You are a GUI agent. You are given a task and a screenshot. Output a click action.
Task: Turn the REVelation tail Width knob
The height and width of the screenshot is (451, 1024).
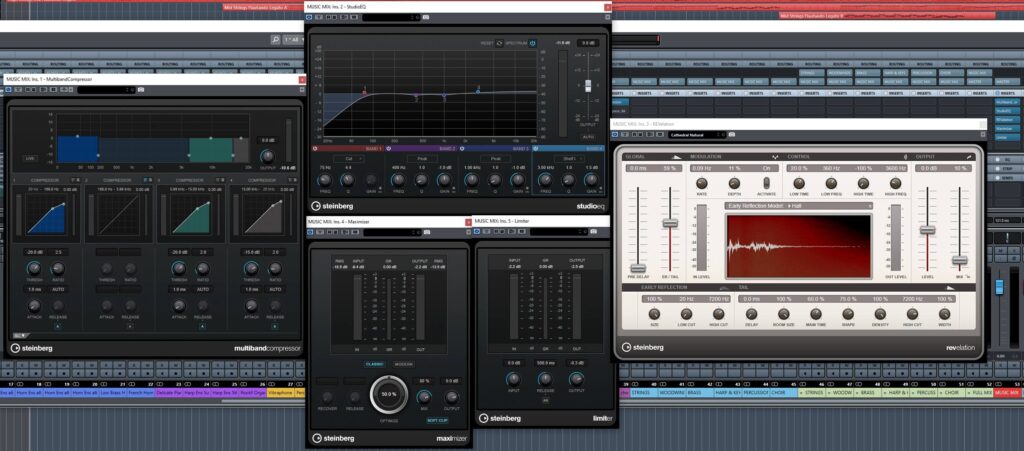[944, 314]
